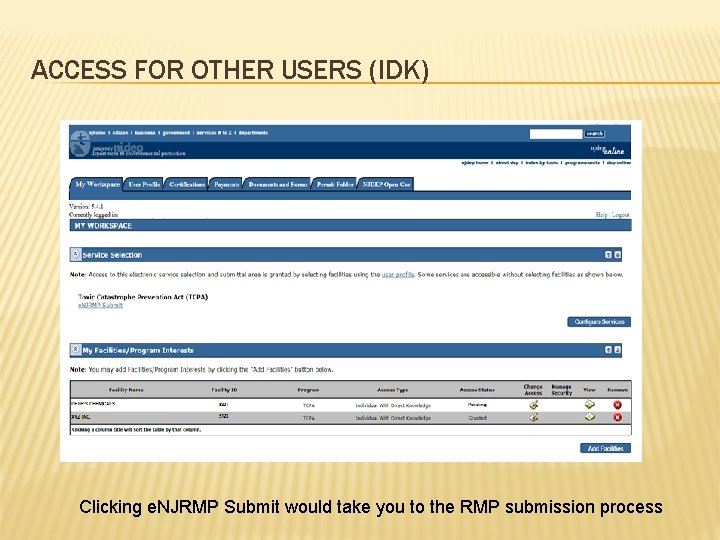Viewport: 720px width, 540px height.
Task: Click the user profile link in note
Action: (398, 275)
